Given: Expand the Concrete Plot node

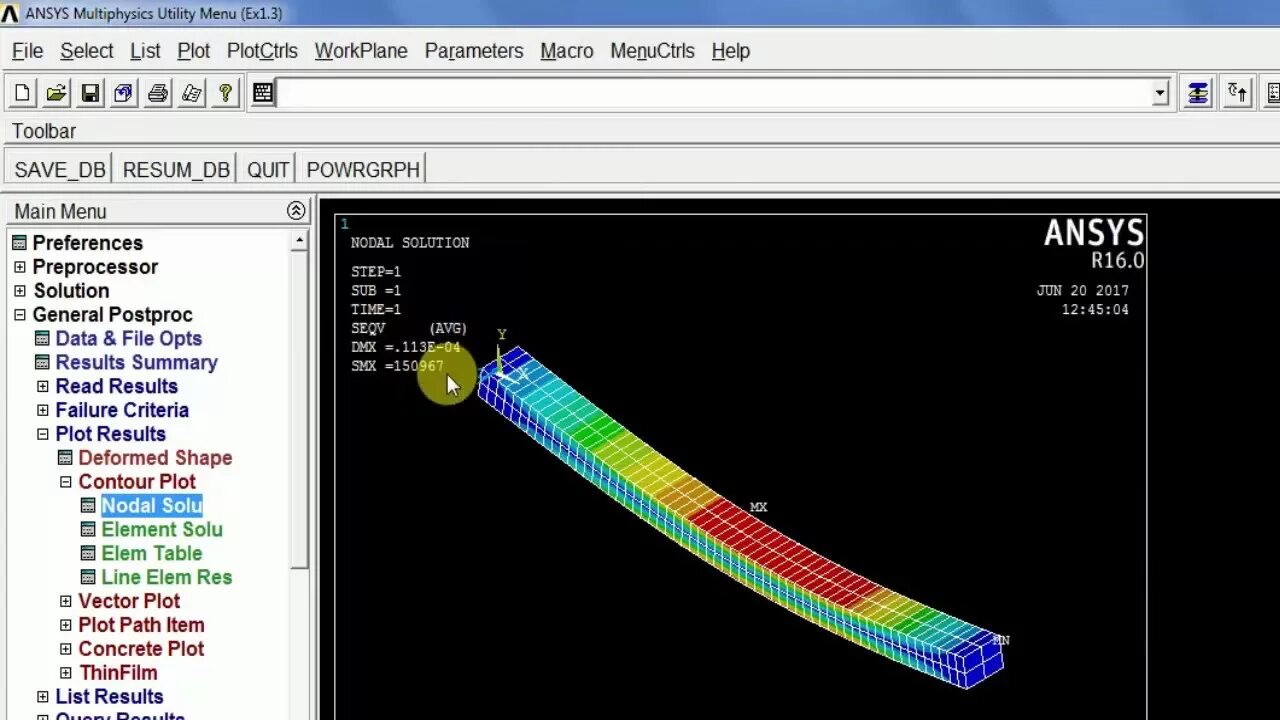Looking at the screenshot, I should pos(65,650).
